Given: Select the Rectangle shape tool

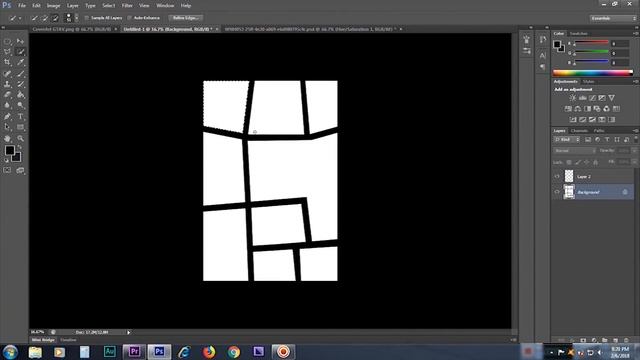Looking at the screenshot, I should 20,127.
